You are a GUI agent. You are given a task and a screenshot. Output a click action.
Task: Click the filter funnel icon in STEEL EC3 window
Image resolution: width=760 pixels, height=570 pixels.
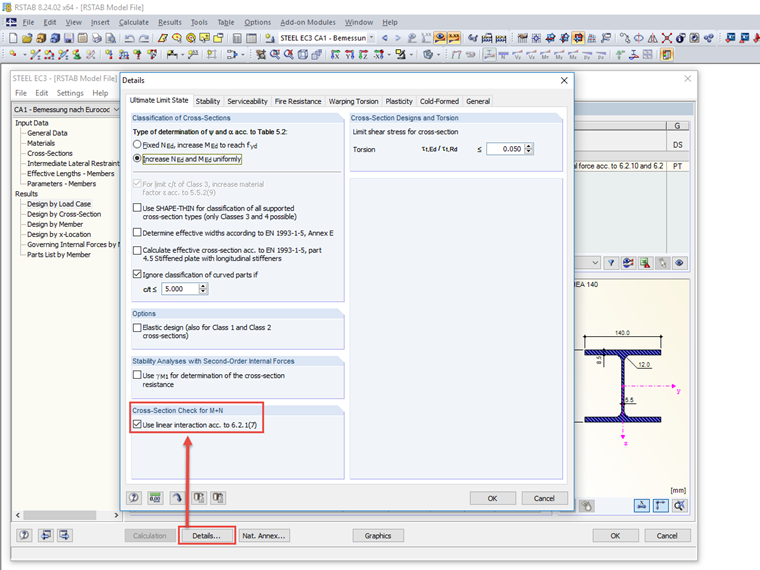click(612, 263)
